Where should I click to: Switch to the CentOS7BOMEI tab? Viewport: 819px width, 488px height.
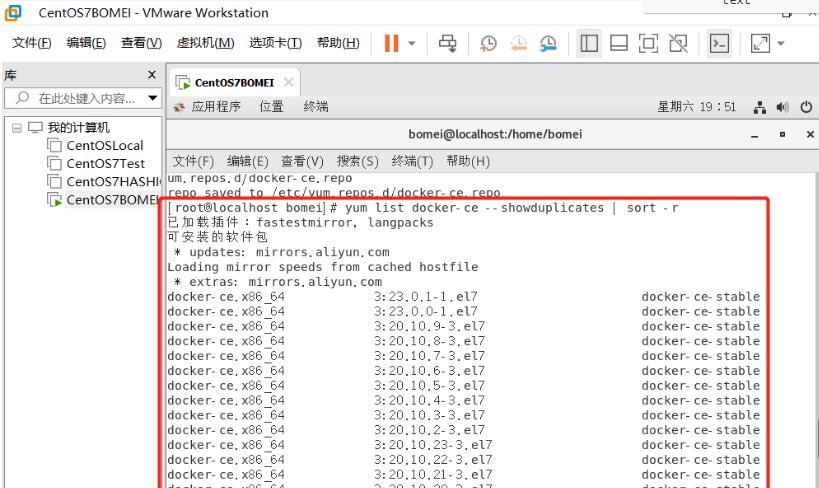click(x=234, y=83)
